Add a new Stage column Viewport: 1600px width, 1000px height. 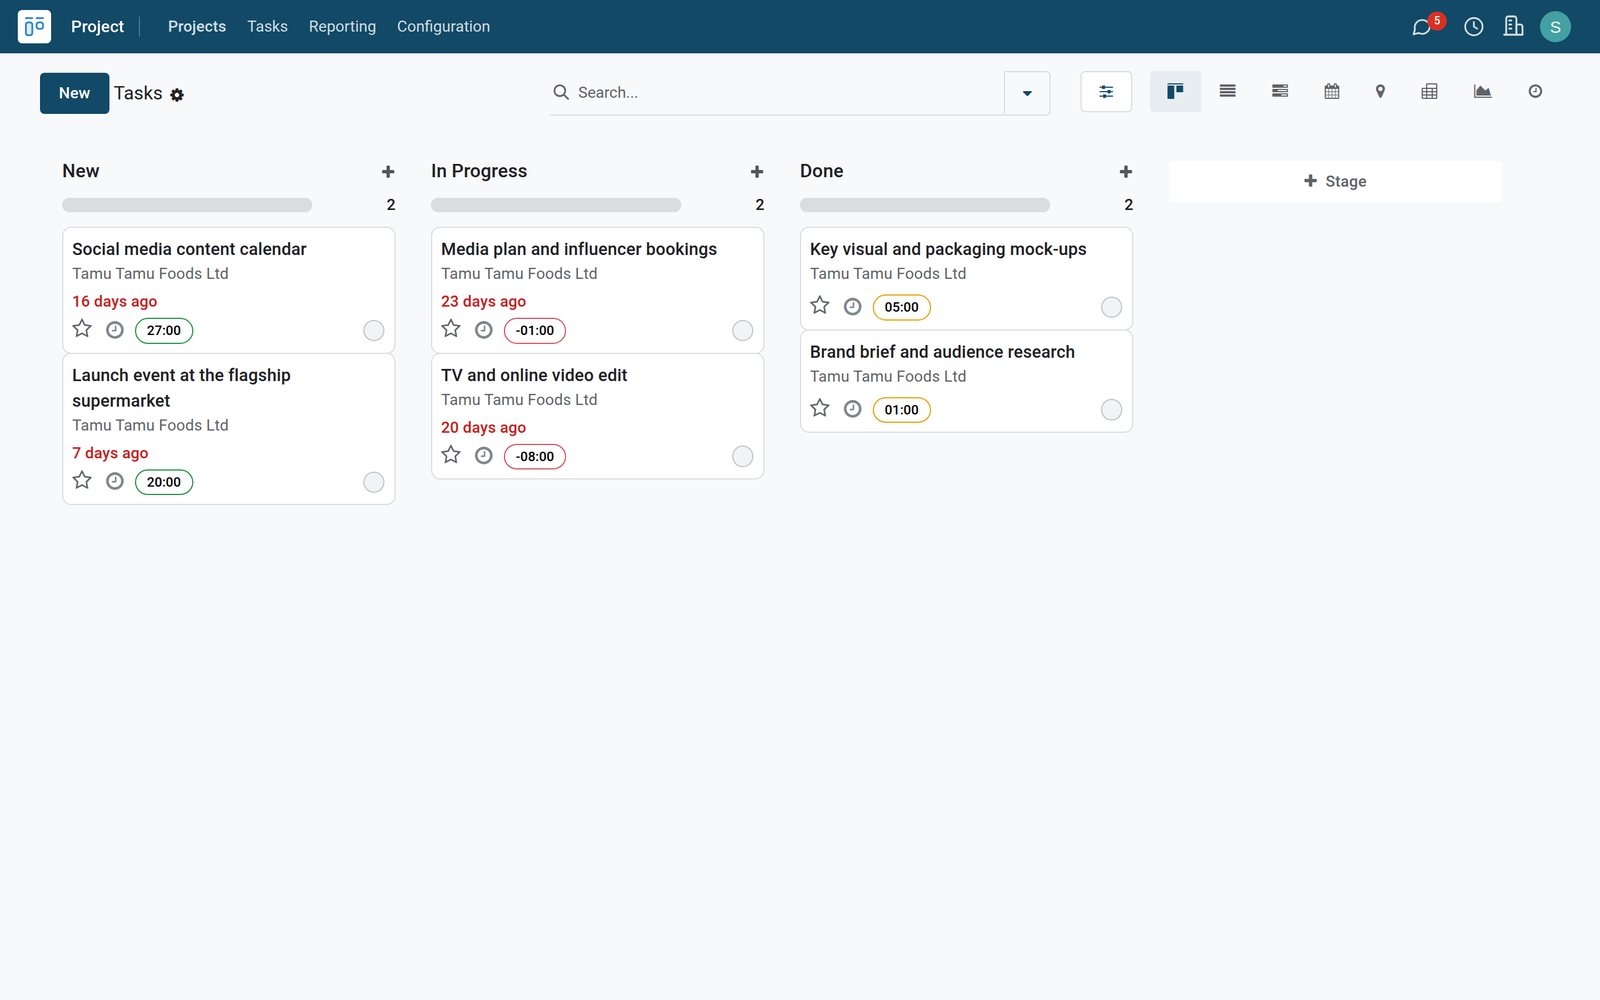(x=1335, y=181)
